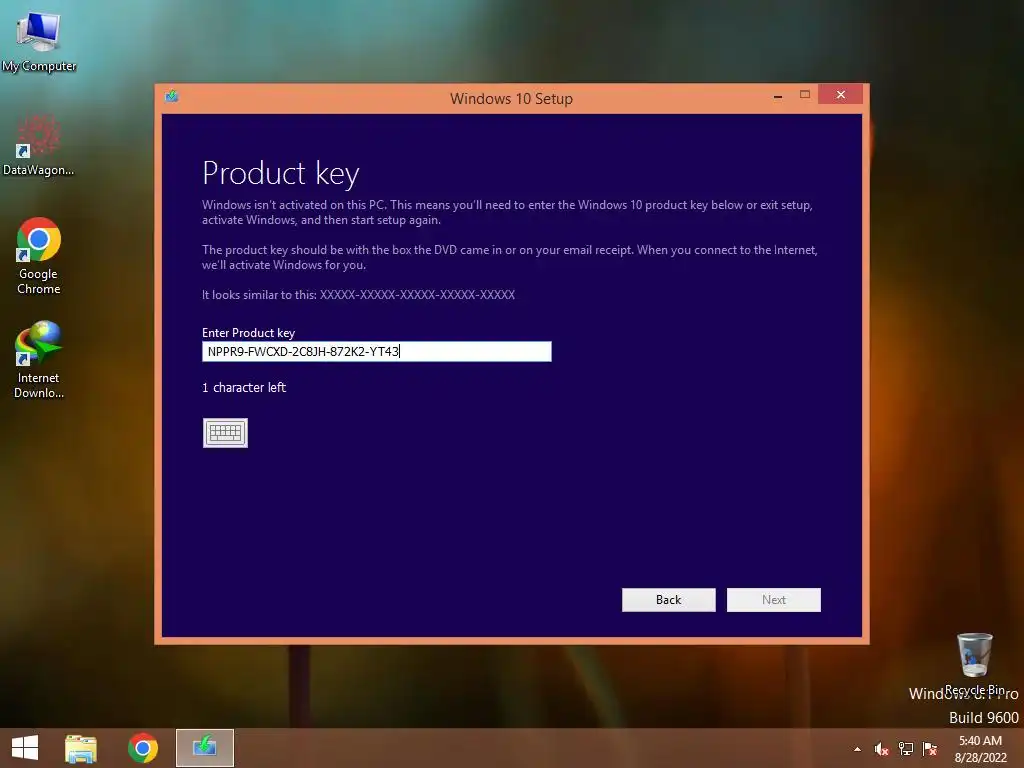1024x768 pixels.
Task: Click the 'Enter Product key' label
Action: [x=248, y=332]
